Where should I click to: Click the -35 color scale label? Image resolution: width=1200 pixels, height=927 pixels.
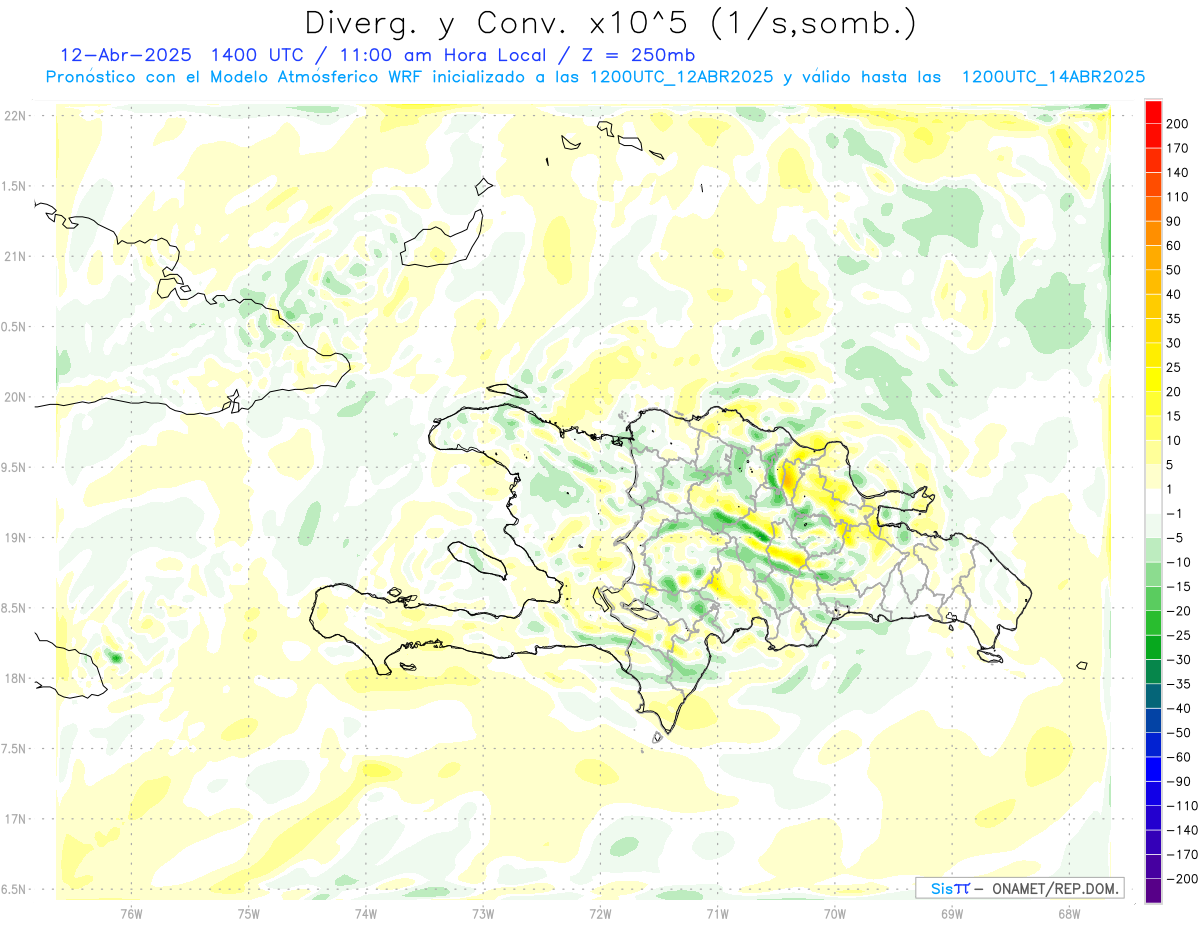click(1180, 684)
